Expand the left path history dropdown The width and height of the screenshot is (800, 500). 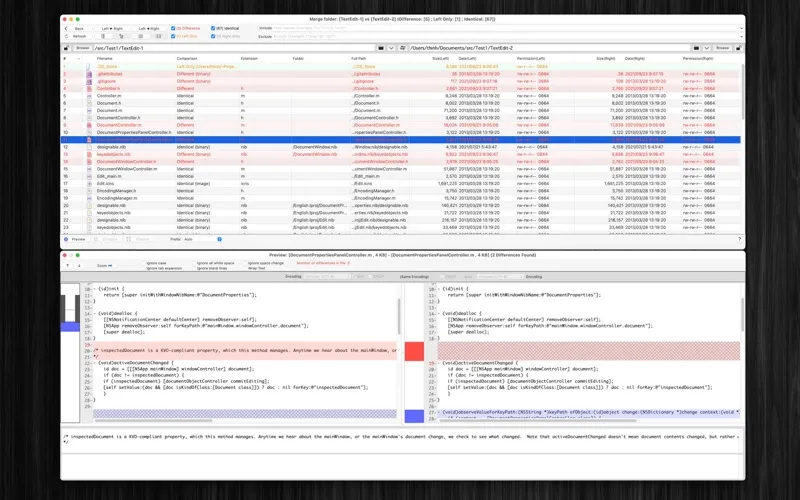(391, 48)
